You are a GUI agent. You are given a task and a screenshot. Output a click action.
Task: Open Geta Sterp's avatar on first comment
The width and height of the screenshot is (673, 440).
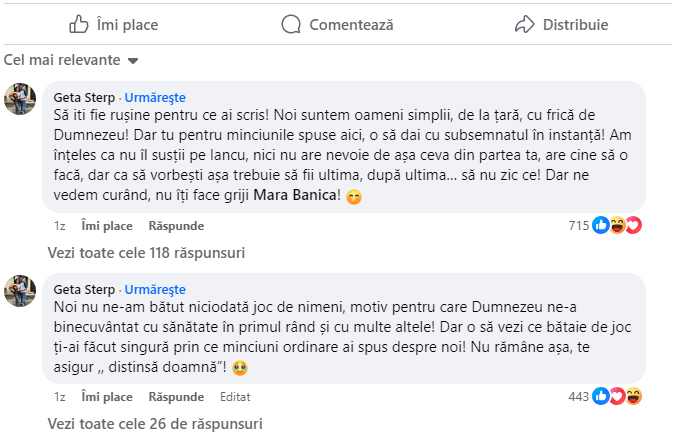point(22,99)
